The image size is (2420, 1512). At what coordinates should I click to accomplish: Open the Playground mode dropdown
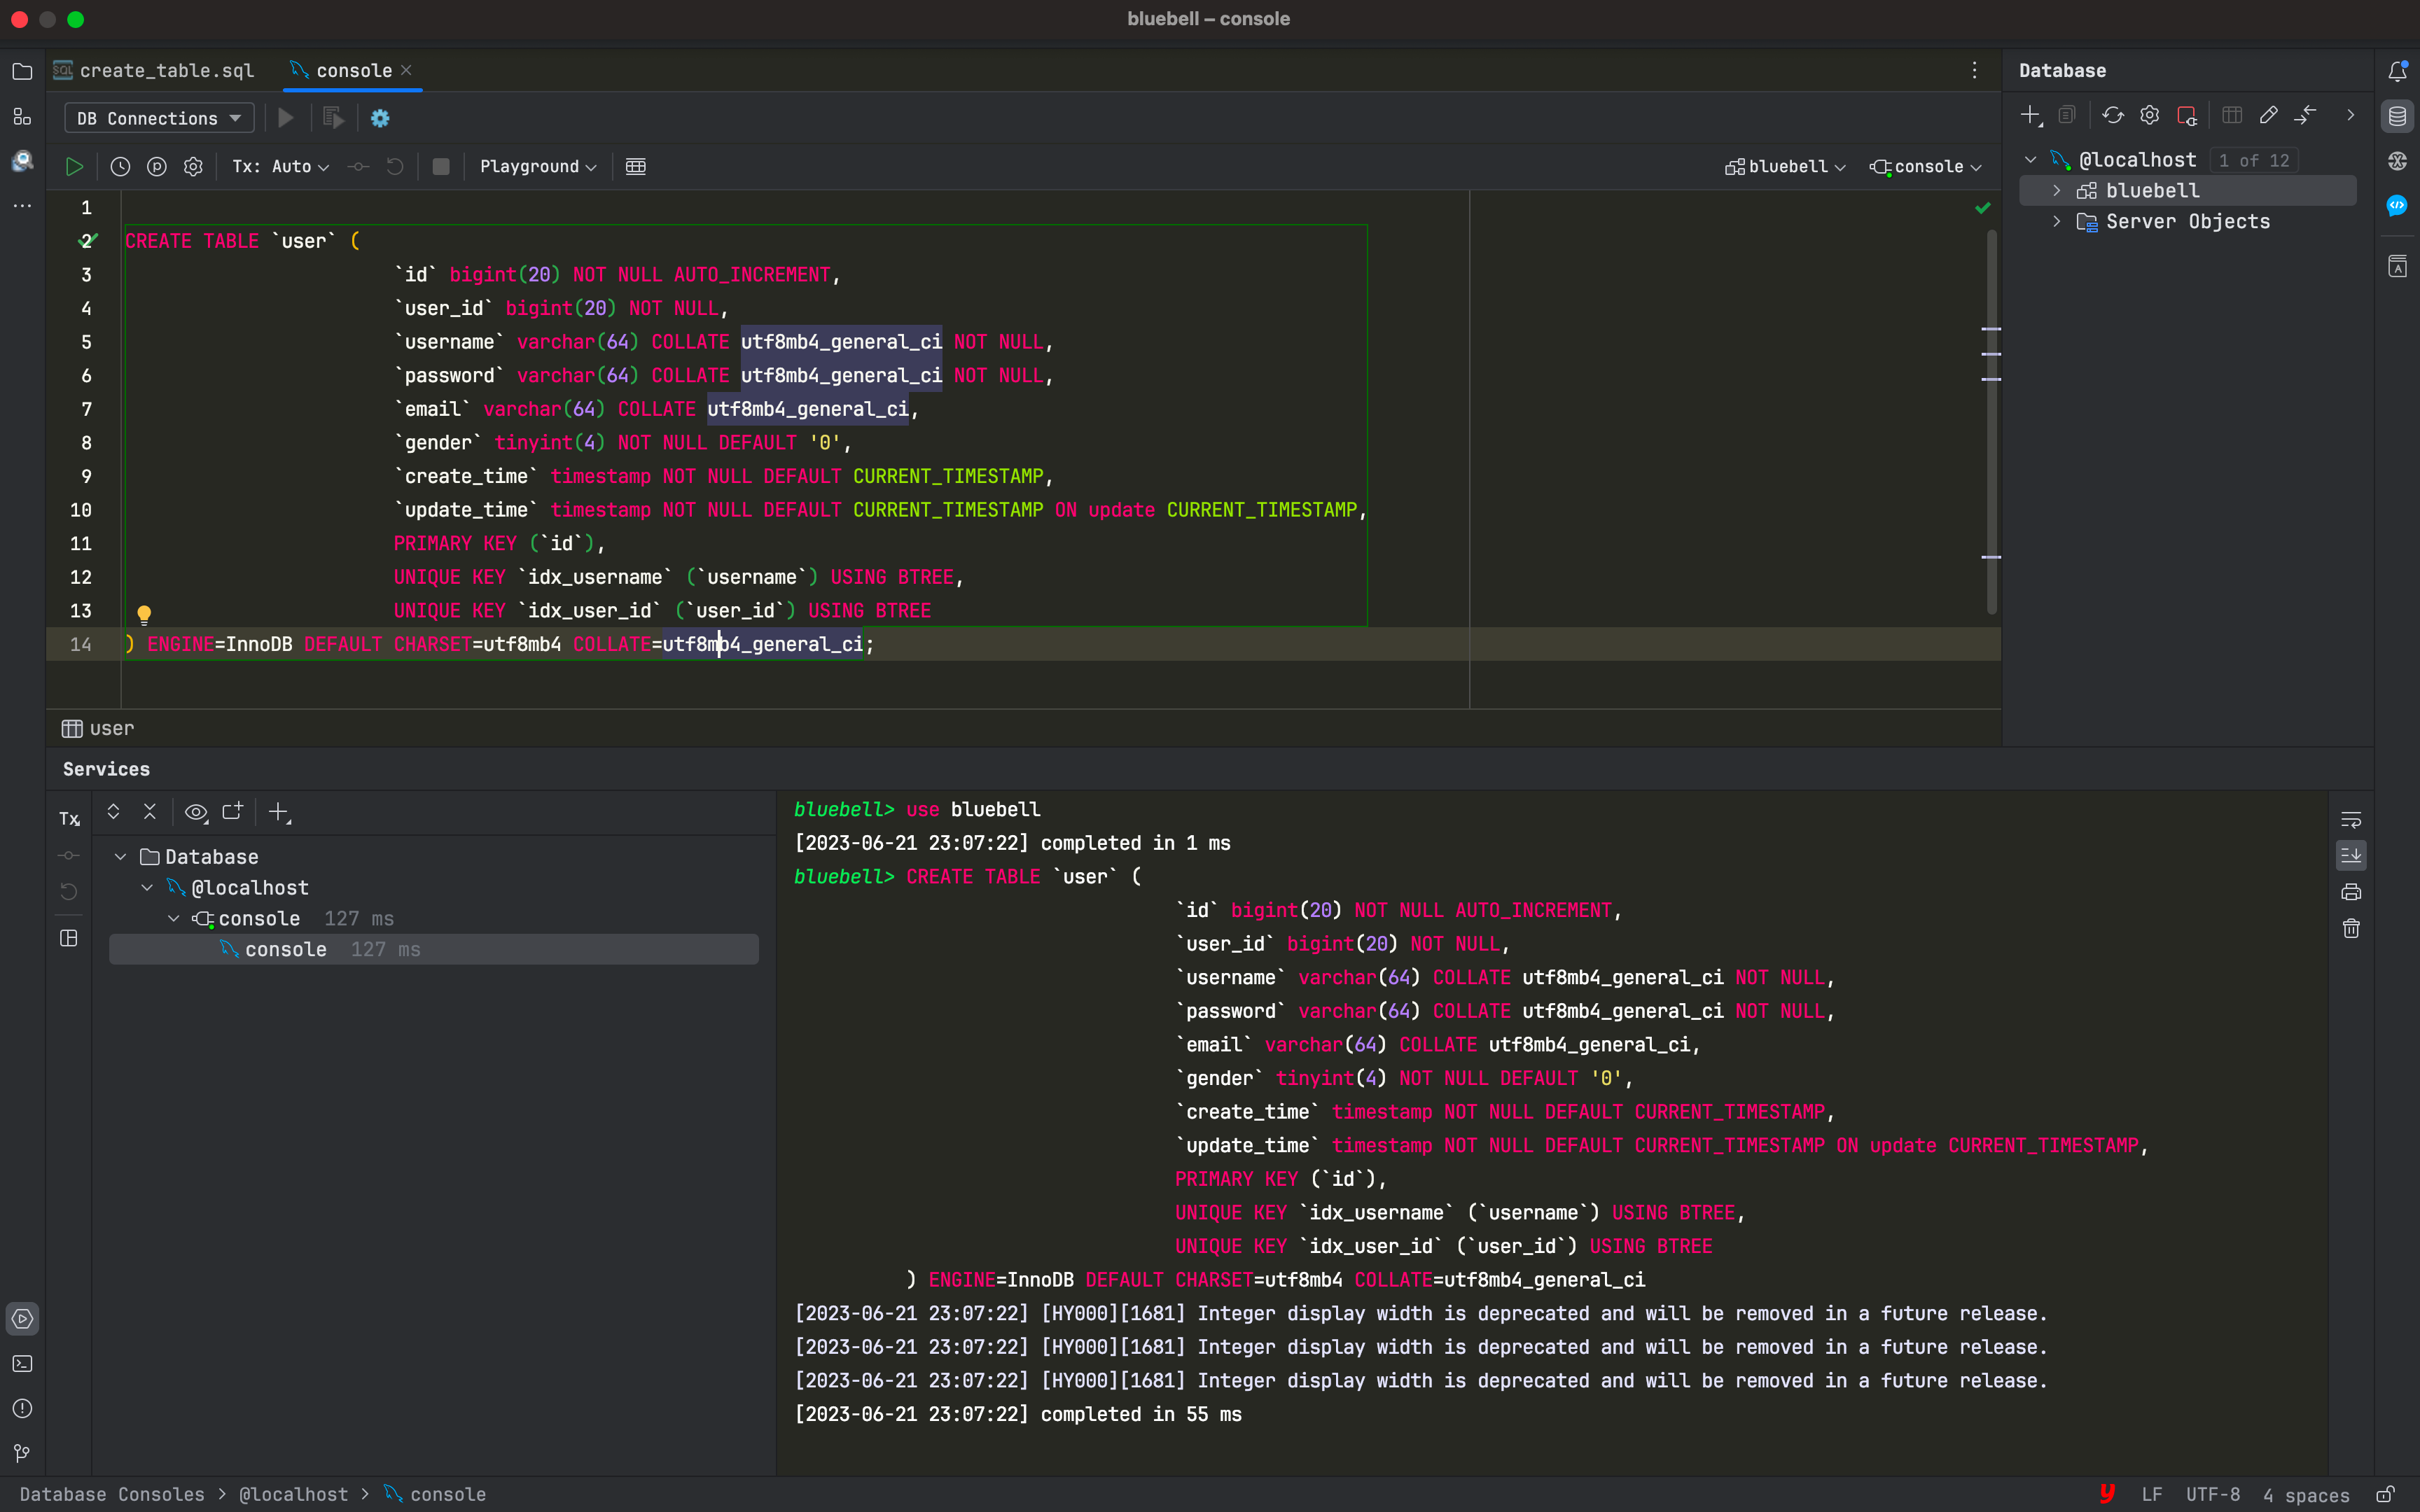[538, 166]
